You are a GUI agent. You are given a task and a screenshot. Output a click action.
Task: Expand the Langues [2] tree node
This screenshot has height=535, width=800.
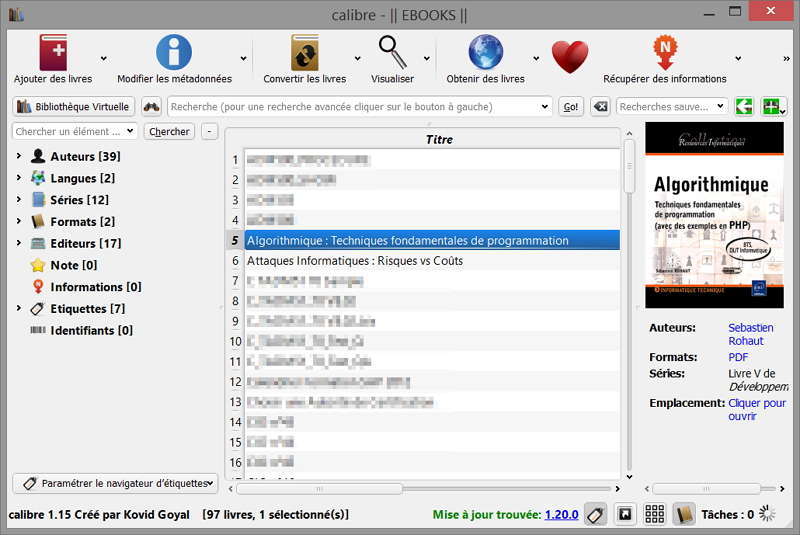coord(19,177)
